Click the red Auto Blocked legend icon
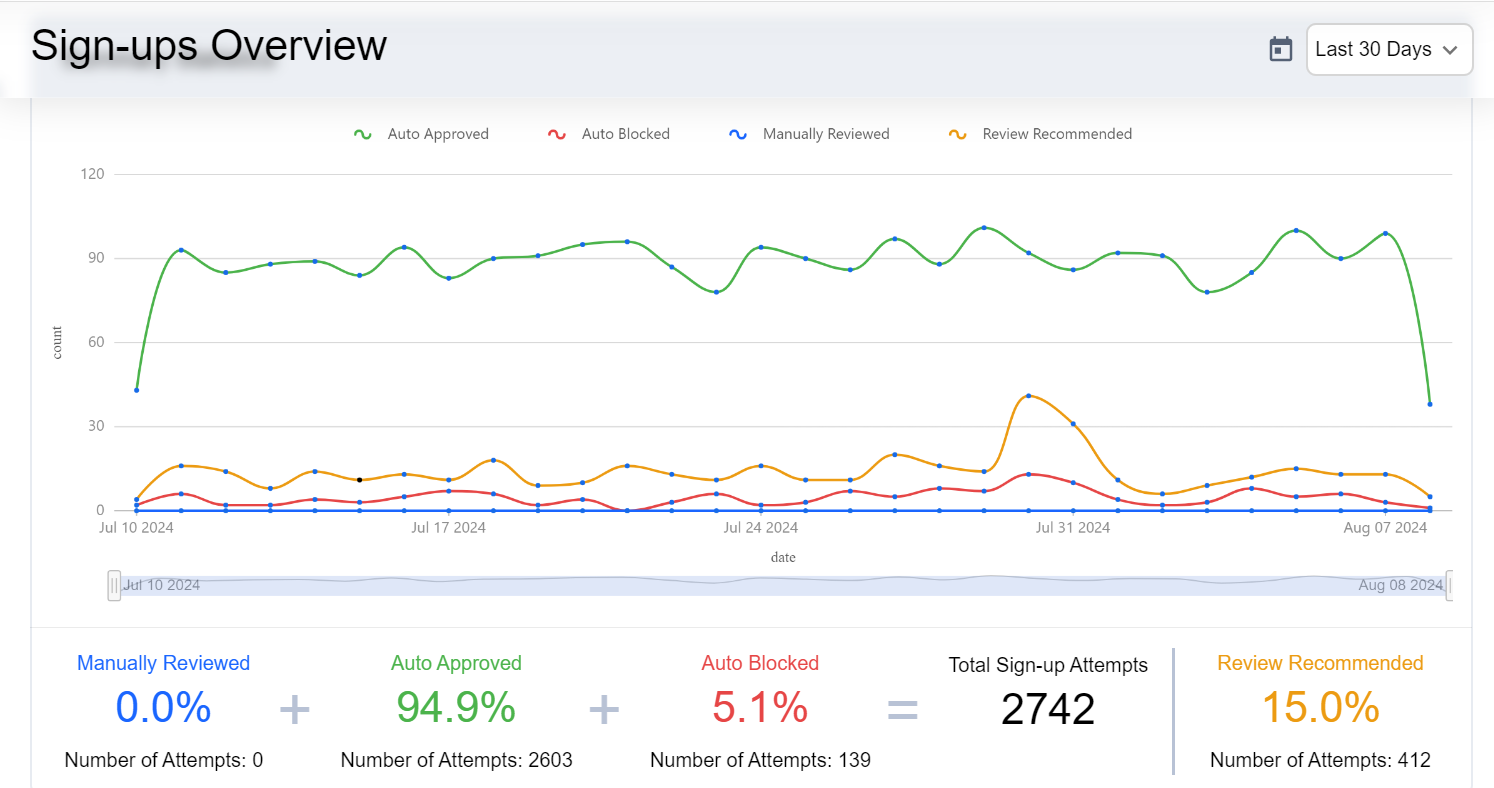 click(x=557, y=134)
